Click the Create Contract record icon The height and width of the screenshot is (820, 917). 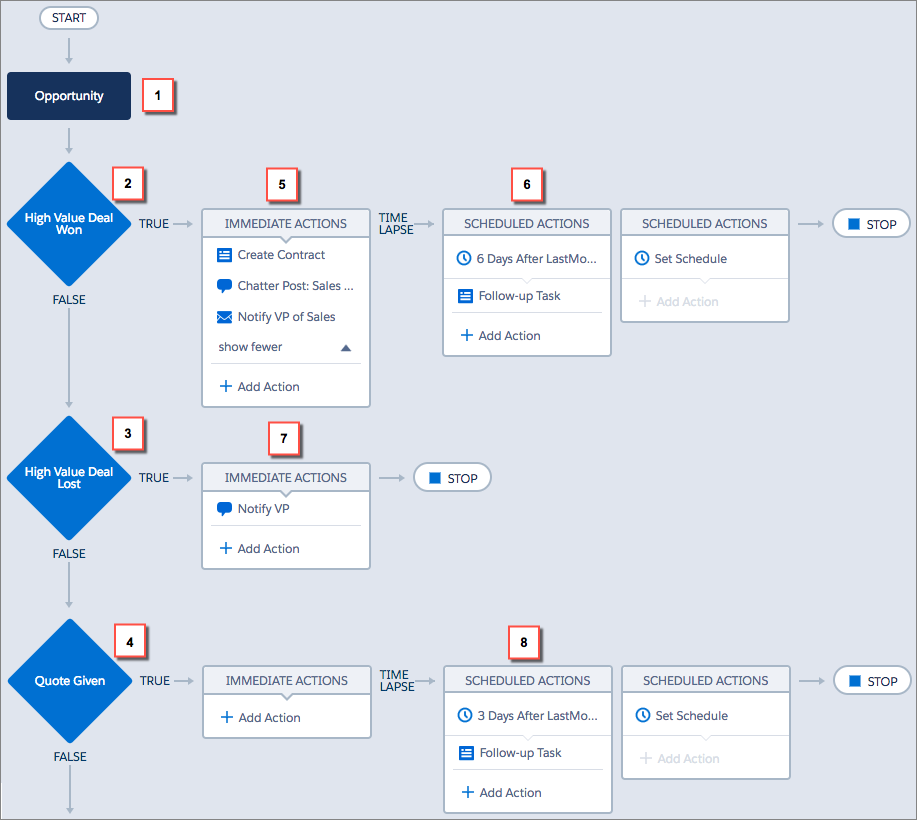224,255
